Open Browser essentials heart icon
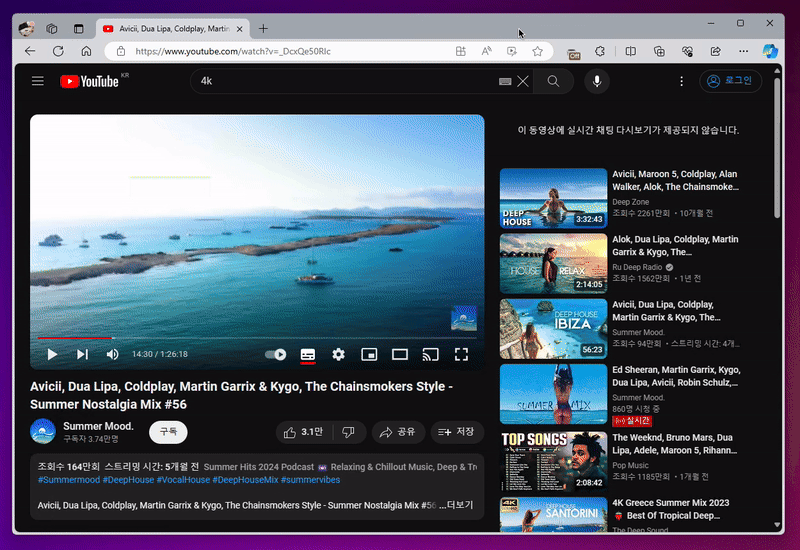This screenshot has height=550, width=800. [687, 51]
